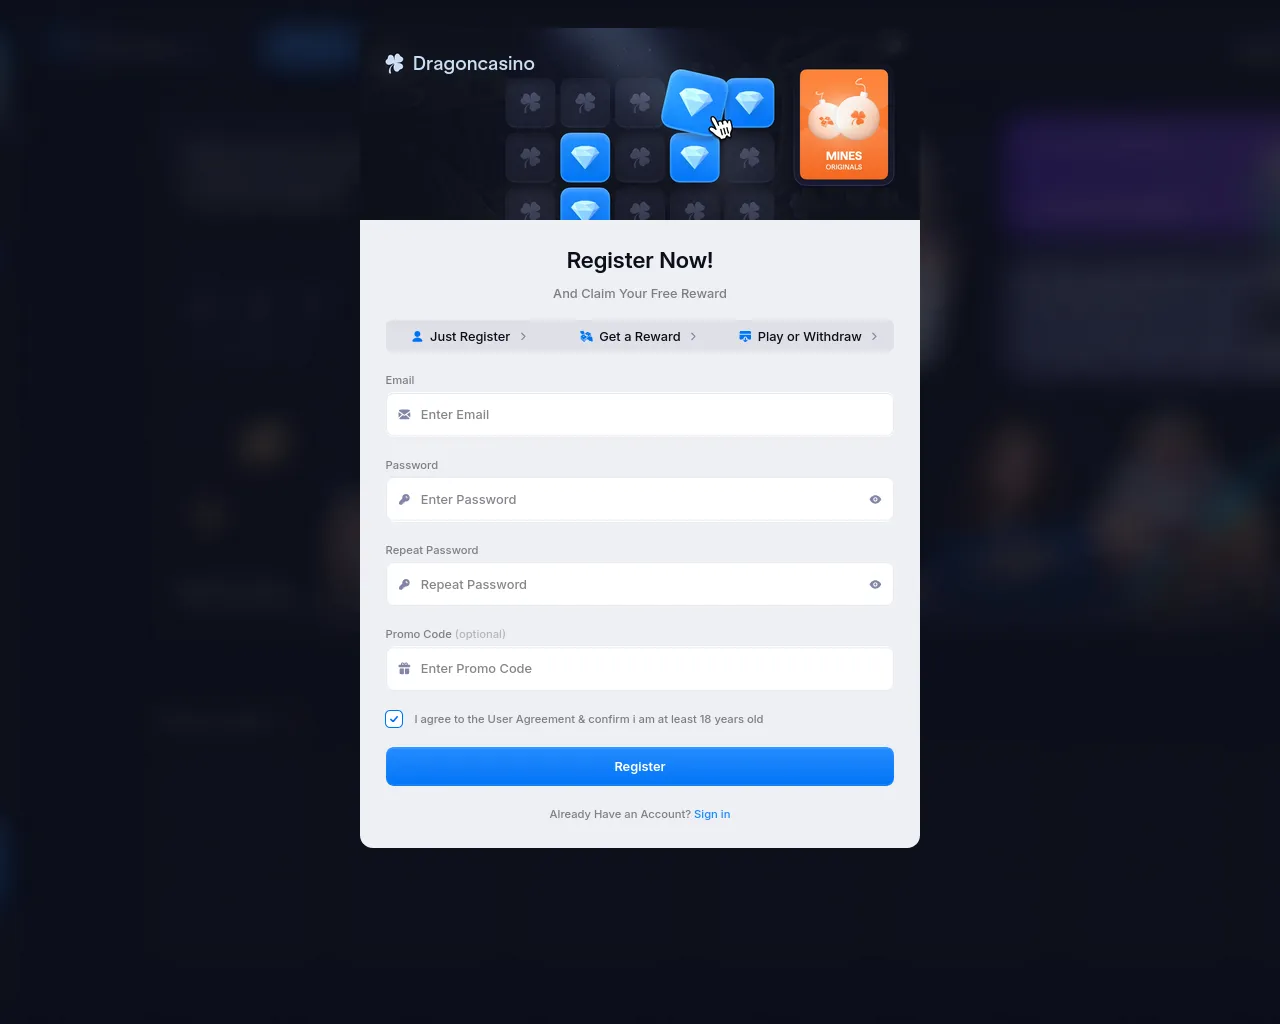
Task: Click the person icon beside Just Register
Action: point(417,337)
